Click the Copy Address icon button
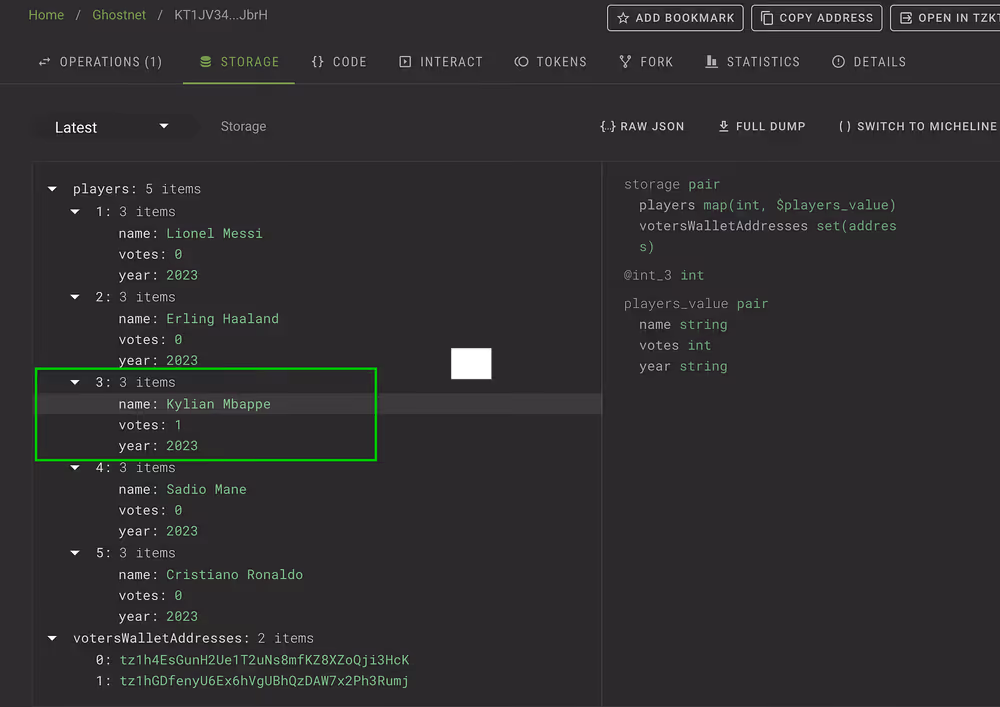This screenshot has height=707, width=1000. tap(767, 17)
